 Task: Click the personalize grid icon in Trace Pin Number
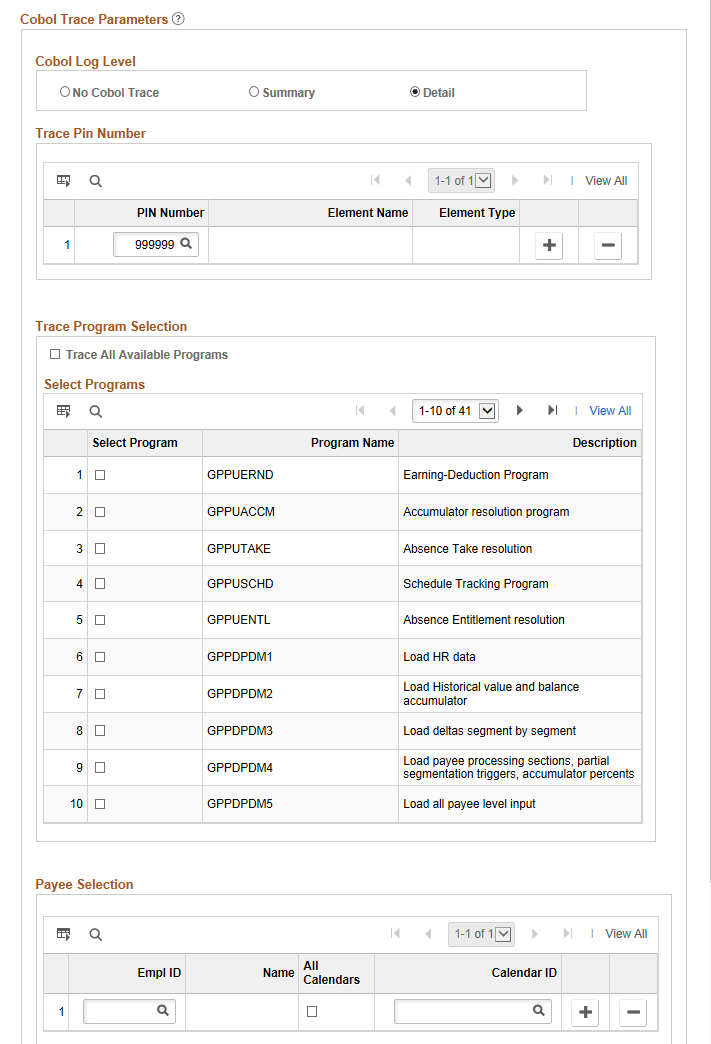(x=64, y=180)
